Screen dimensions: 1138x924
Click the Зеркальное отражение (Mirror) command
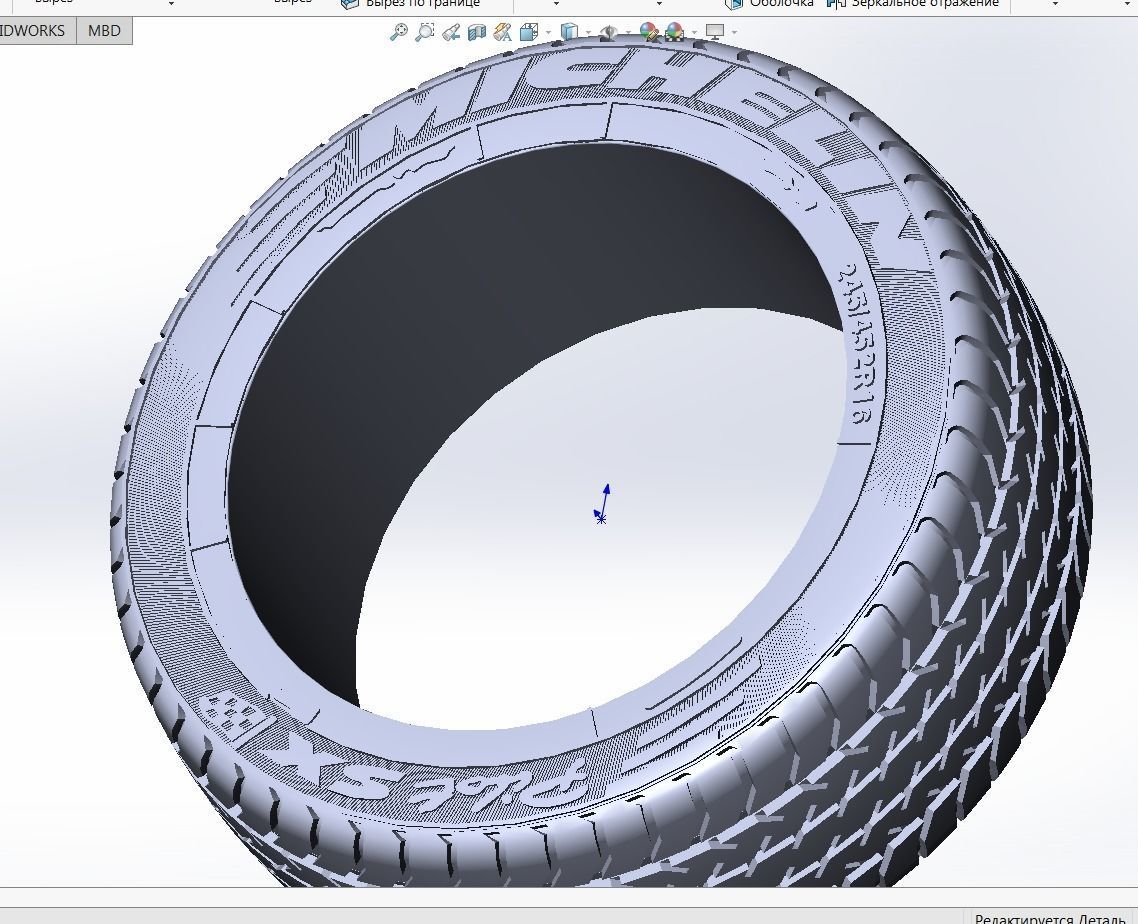pos(914,4)
